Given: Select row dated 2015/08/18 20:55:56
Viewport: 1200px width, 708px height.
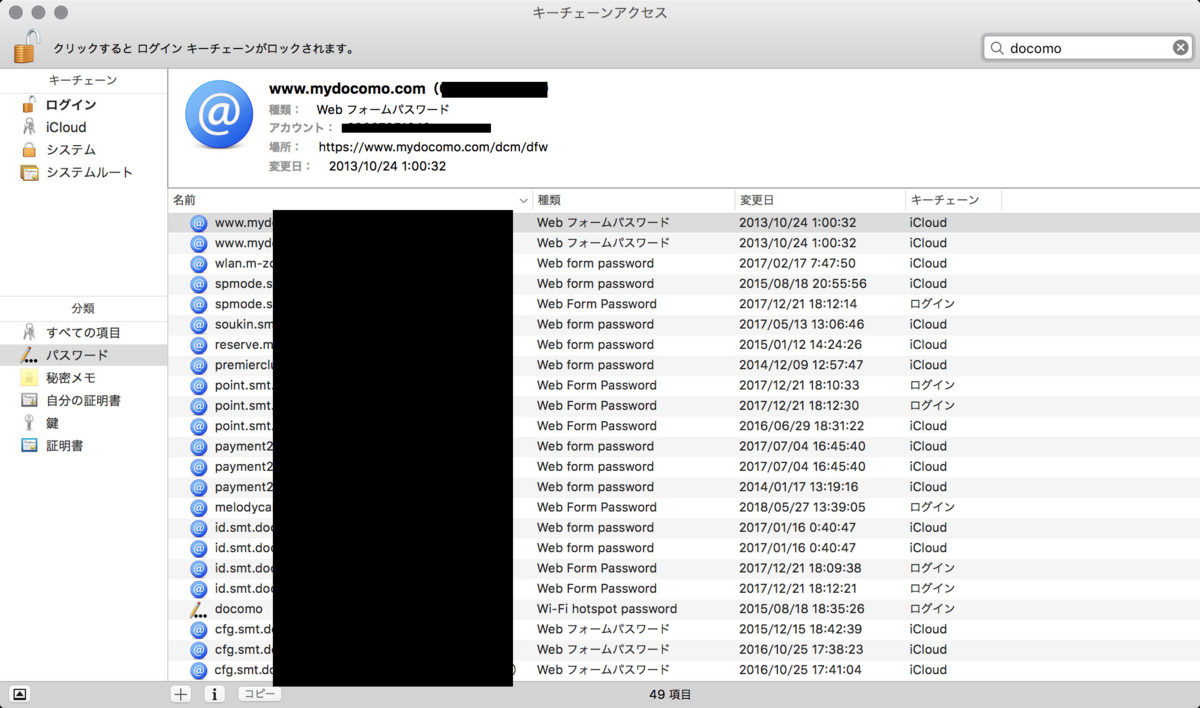Looking at the screenshot, I should click(684, 284).
